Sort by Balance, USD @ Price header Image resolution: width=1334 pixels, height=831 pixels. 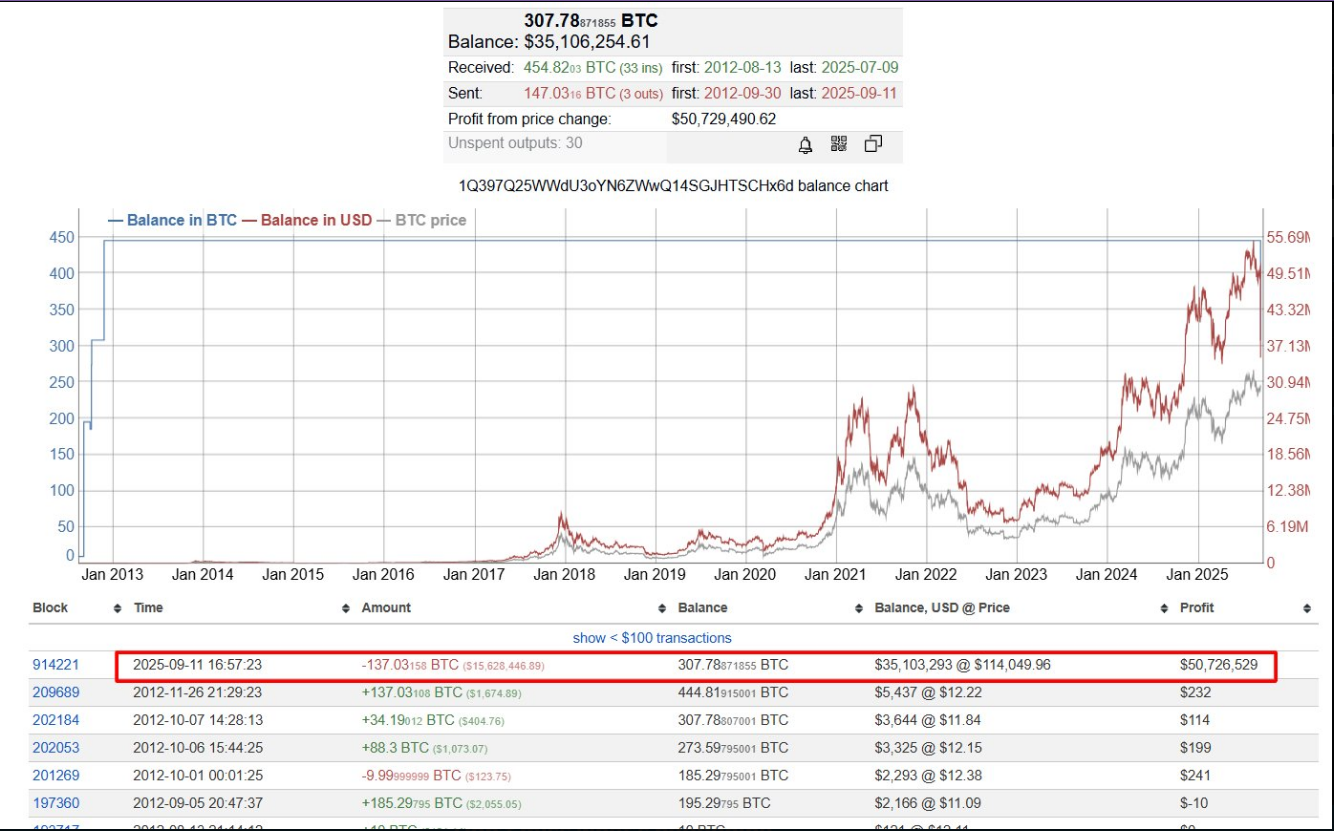point(942,608)
